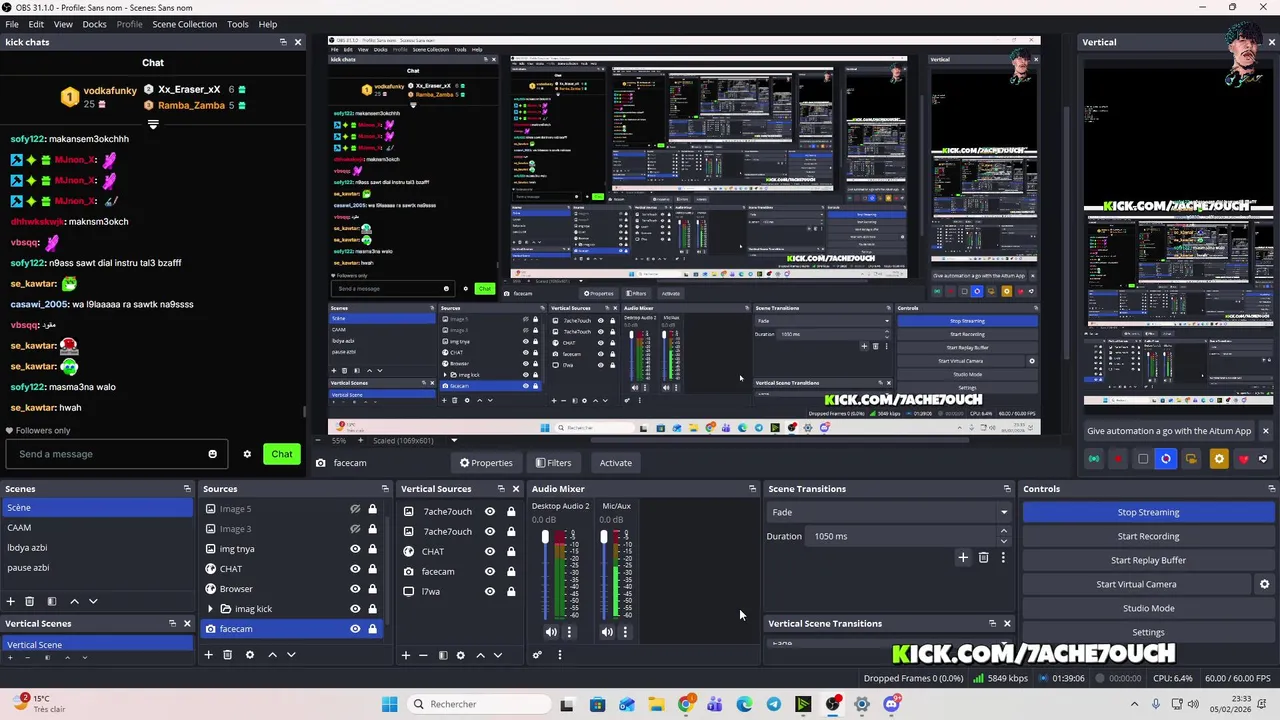Hide the img tnya source

(355, 549)
